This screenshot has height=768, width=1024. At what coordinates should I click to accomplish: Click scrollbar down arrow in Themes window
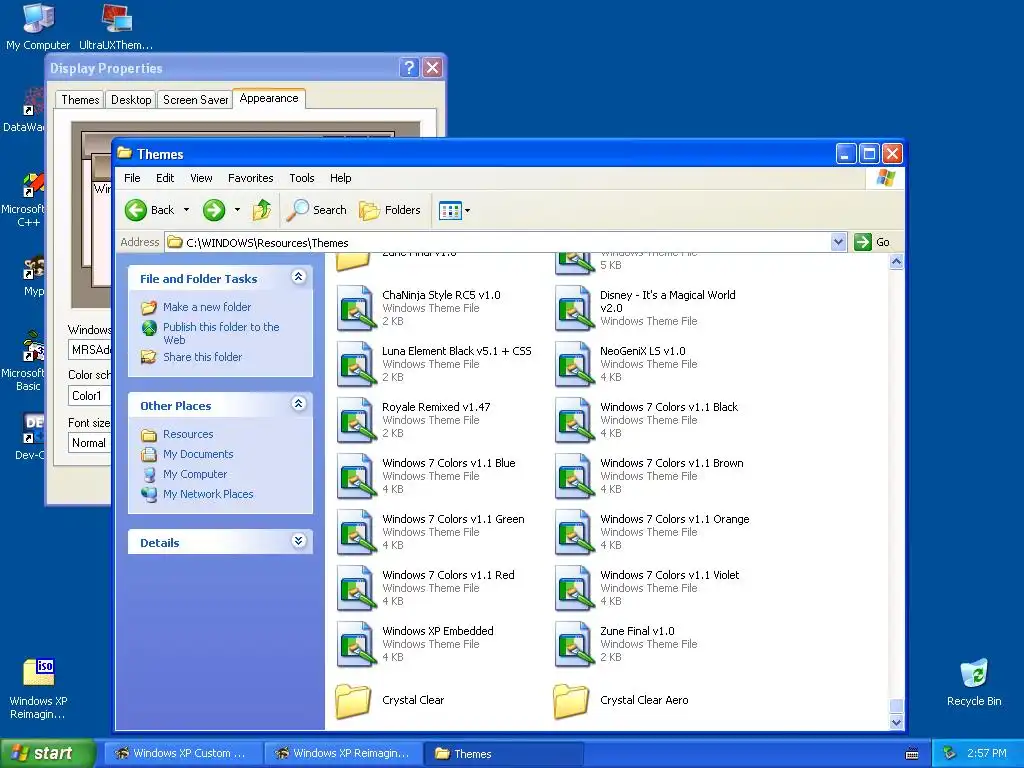point(897,722)
